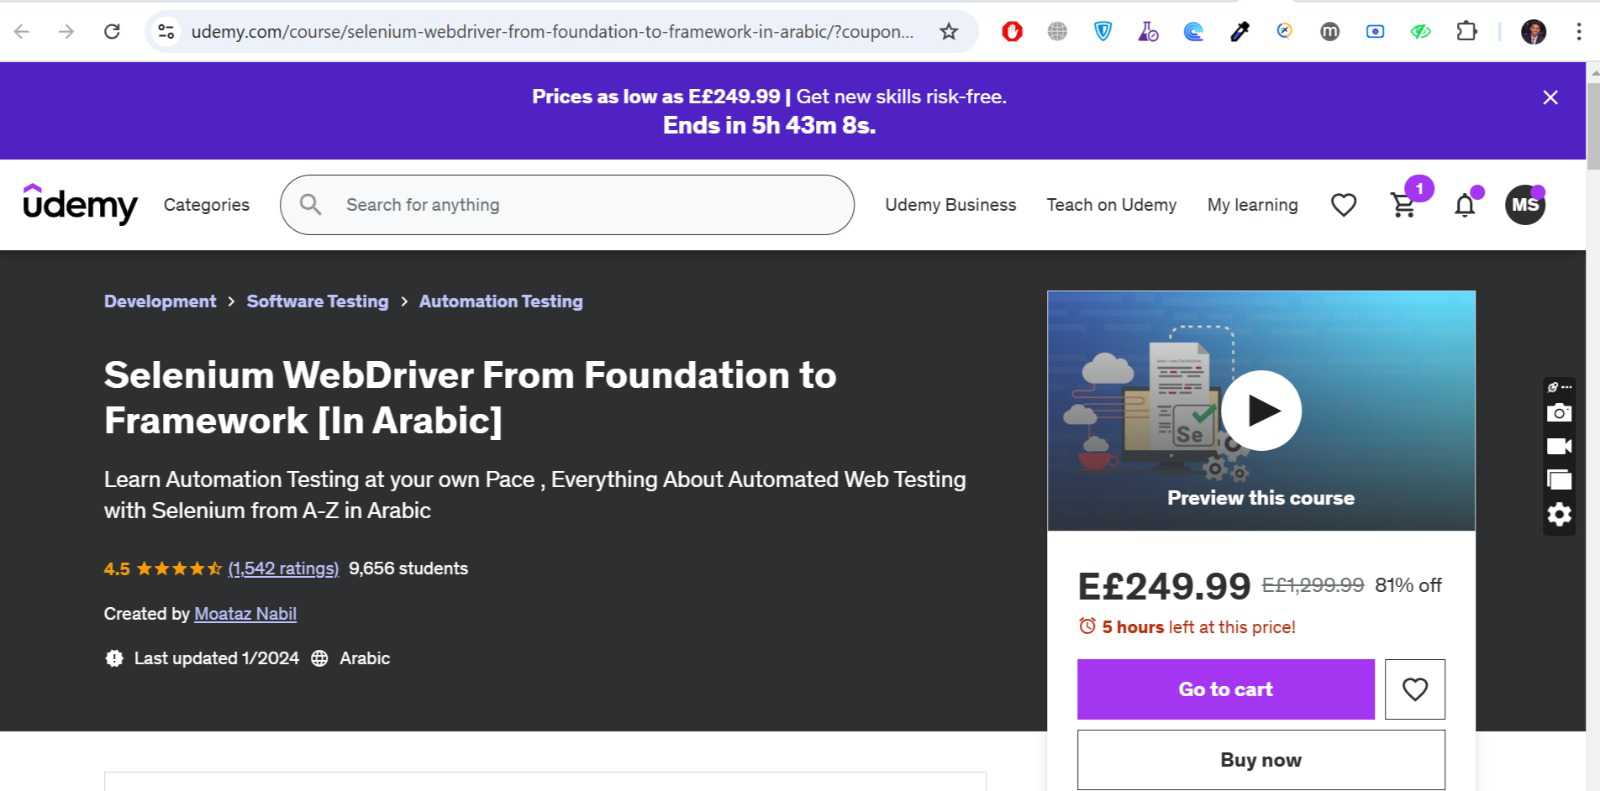This screenshot has height=791, width=1600.
Task: Dismiss the purple promo banner
Action: (1550, 97)
